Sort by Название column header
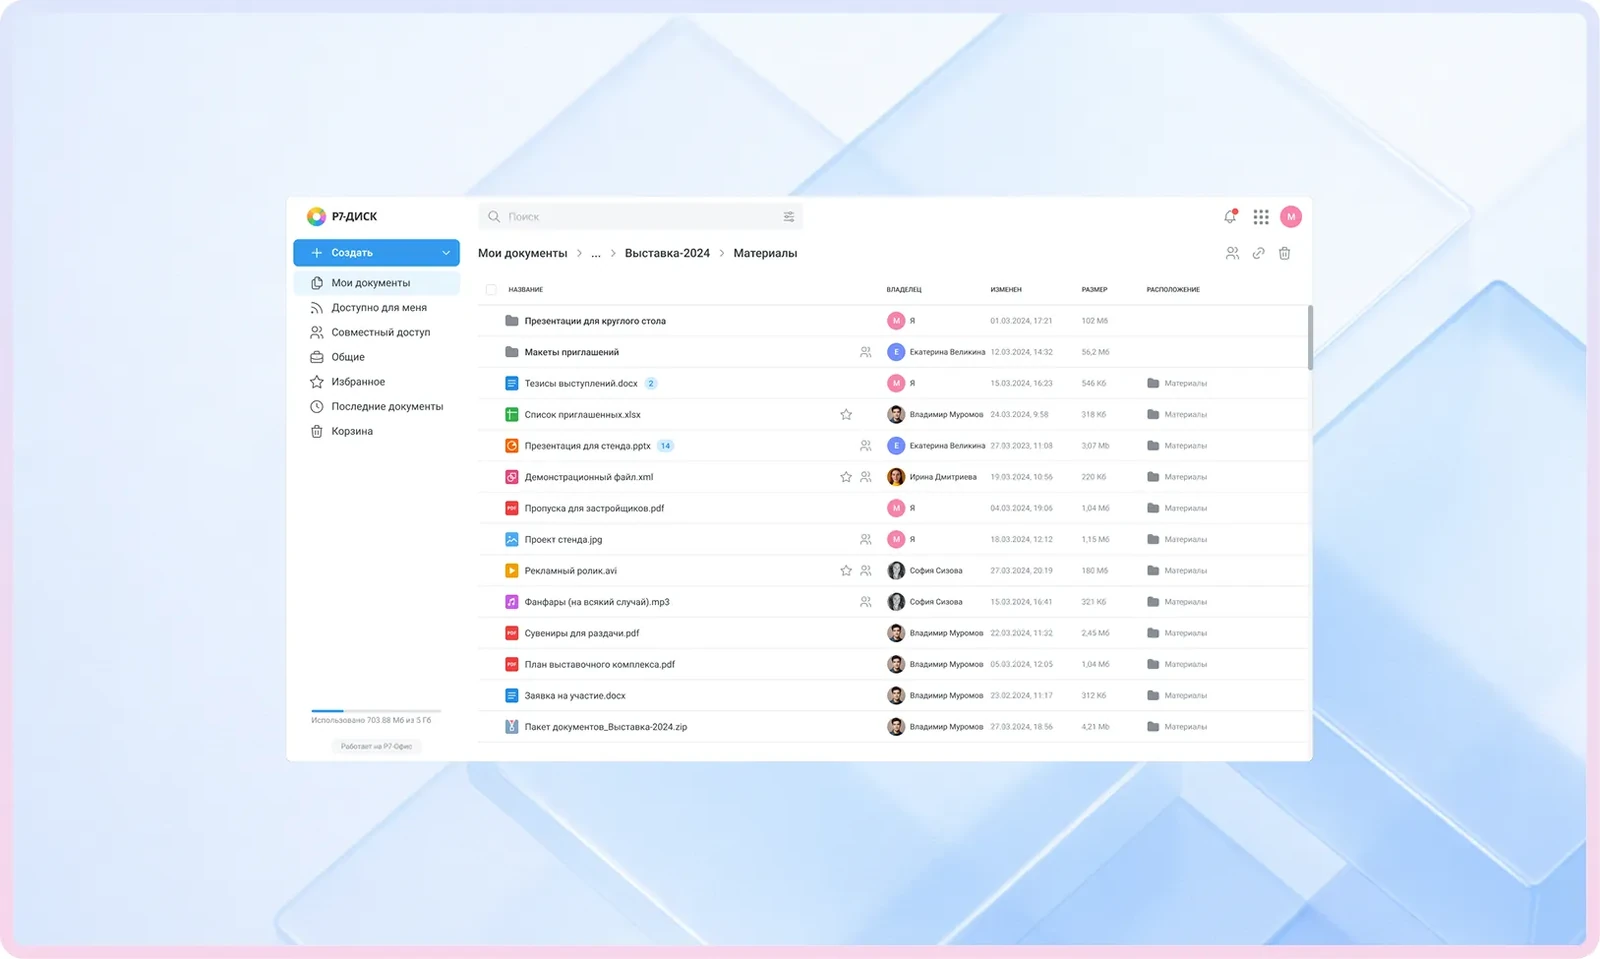Screen dimensions: 1600x959 (x=525, y=290)
